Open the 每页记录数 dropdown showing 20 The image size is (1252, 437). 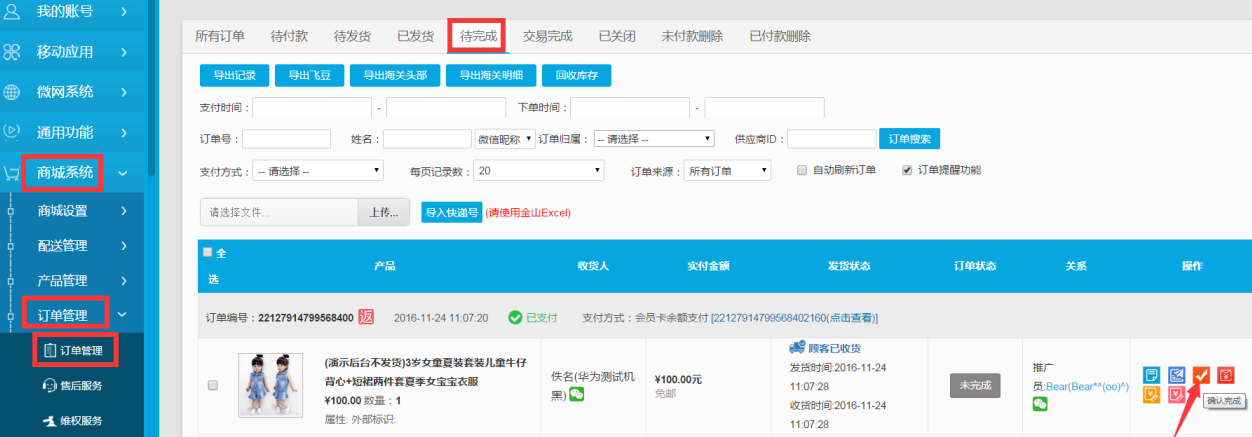tap(538, 171)
